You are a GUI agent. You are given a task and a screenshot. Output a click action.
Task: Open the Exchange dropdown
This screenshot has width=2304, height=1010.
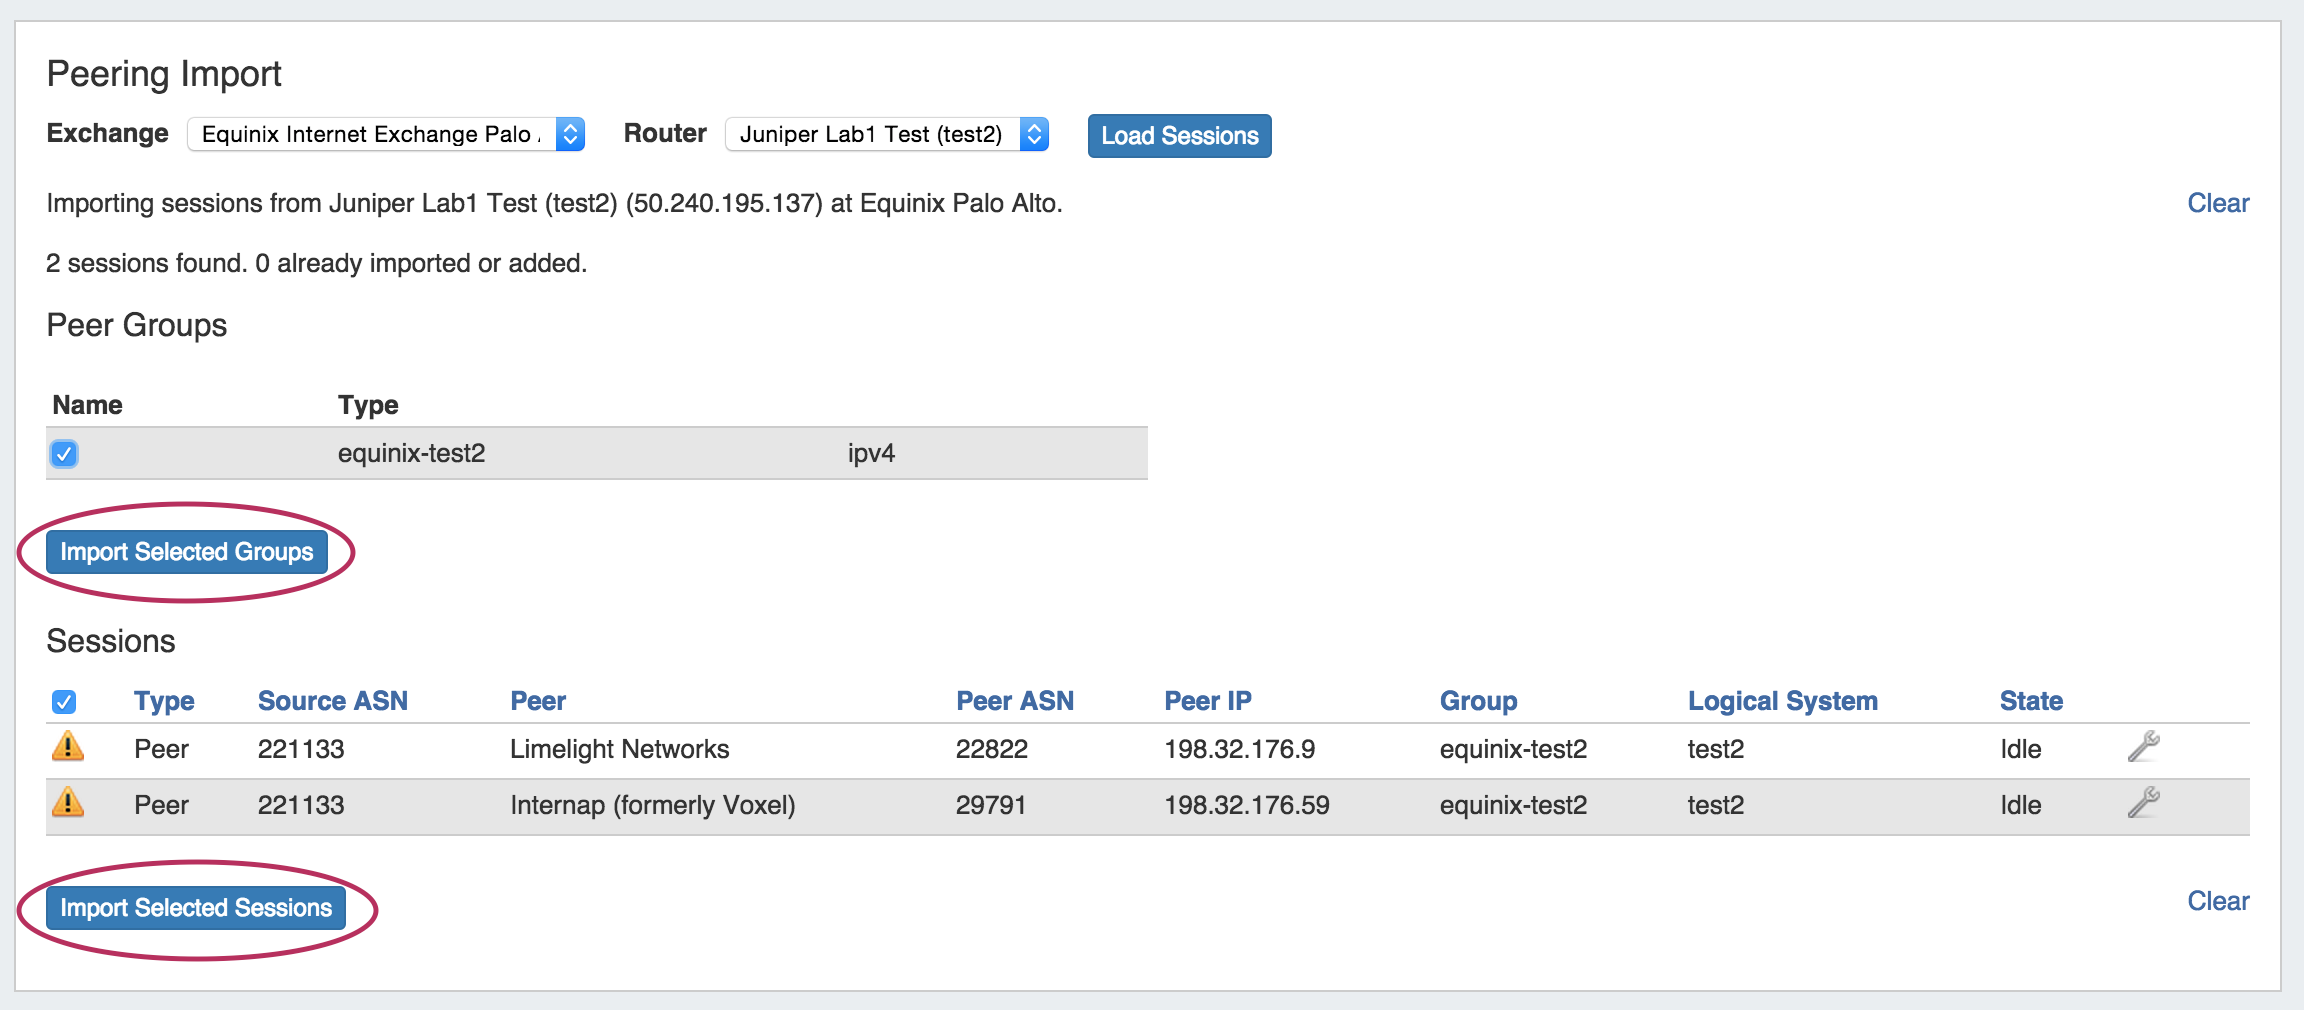point(386,134)
